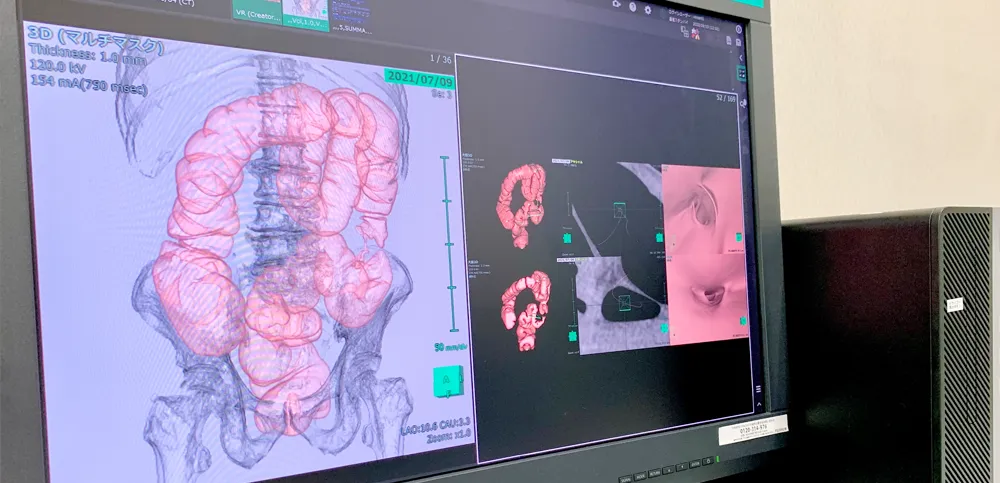Viewport: 1000px width, 483px height.
Task: Click the camera capture icon in top bar
Action: coord(617,4)
